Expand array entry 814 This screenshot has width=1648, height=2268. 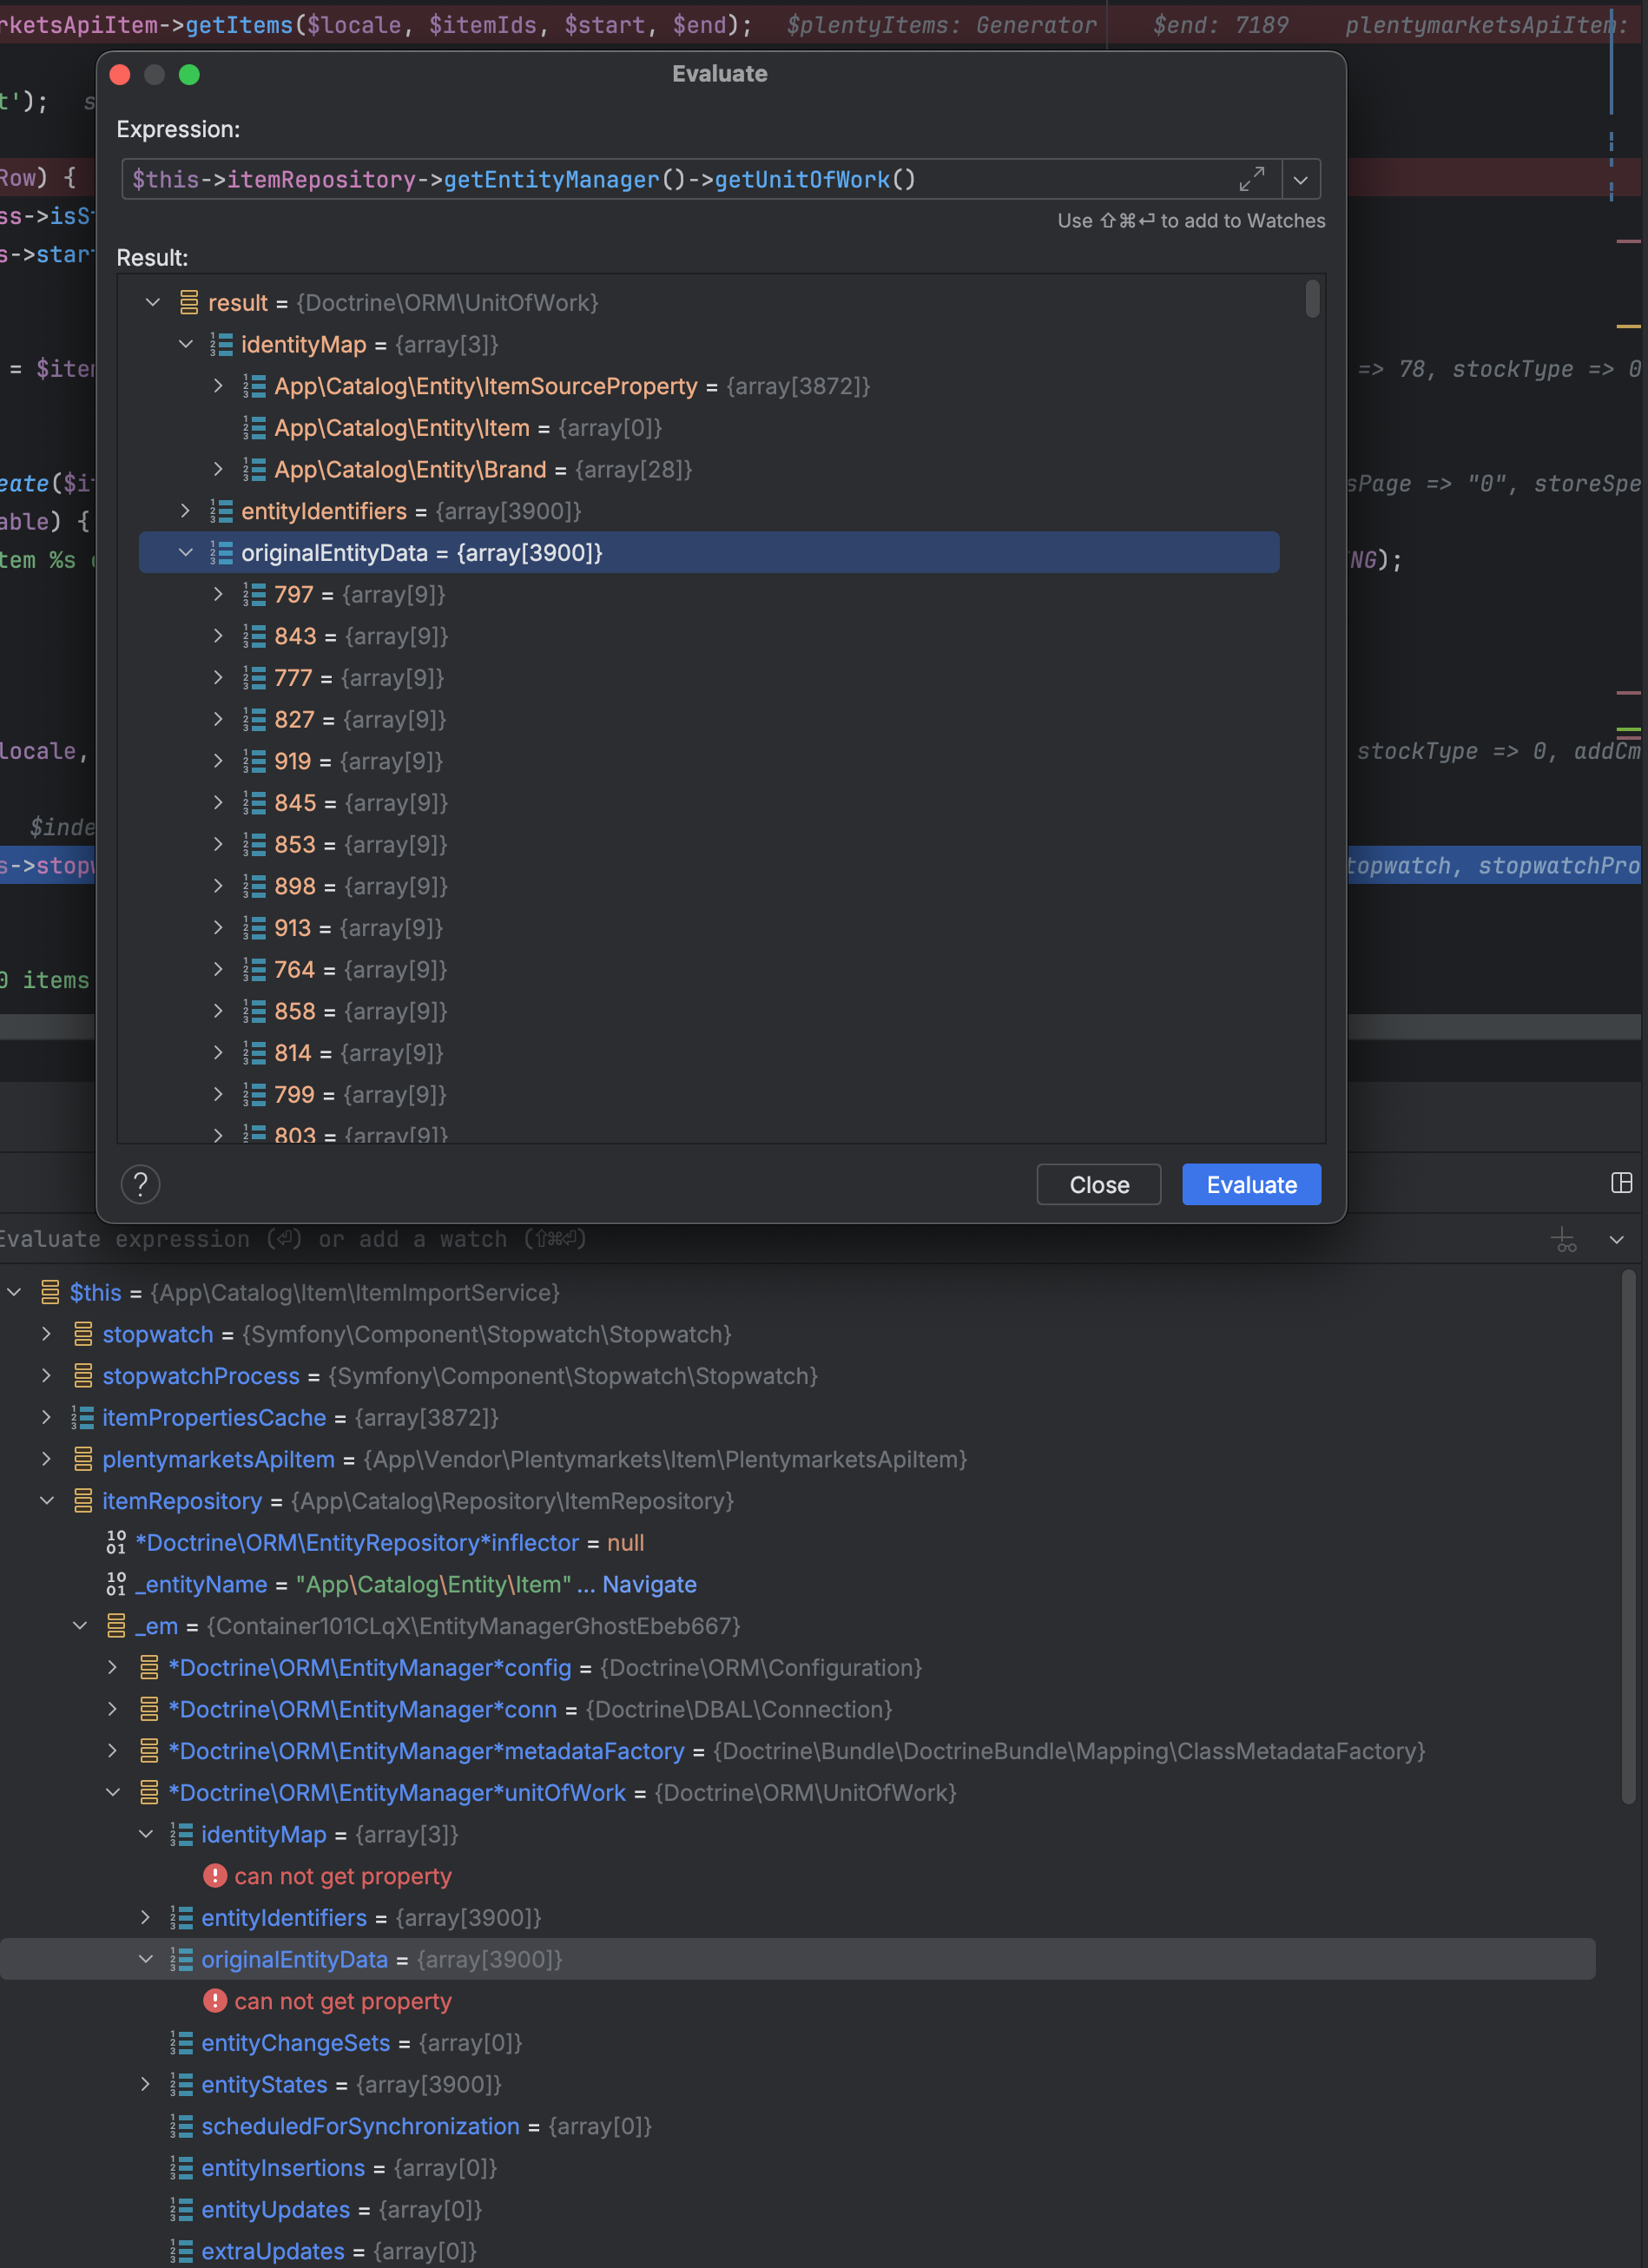point(219,1053)
